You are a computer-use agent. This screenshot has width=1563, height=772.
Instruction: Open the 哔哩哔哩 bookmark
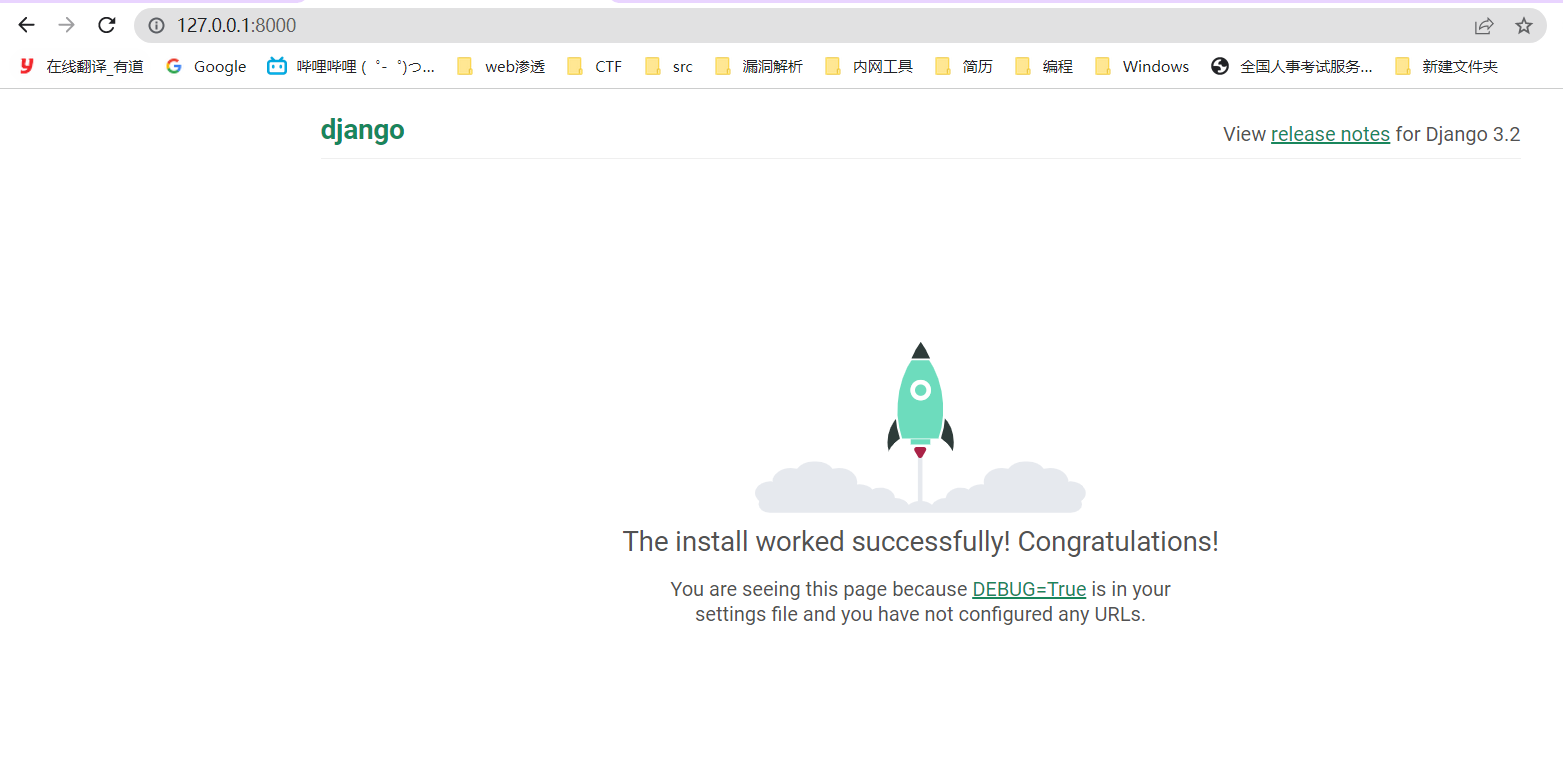pyautogui.click(x=351, y=67)
